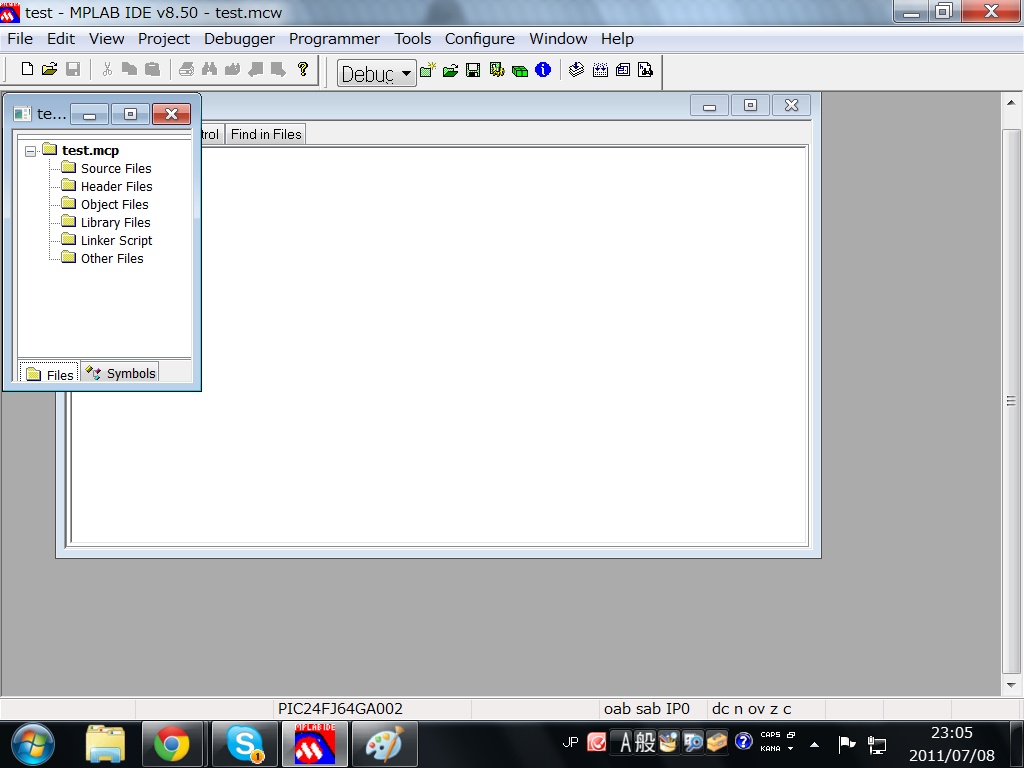Open the Window menu
The width and height of the screenshot is (1024, 768).
click(x=558, y=39)
